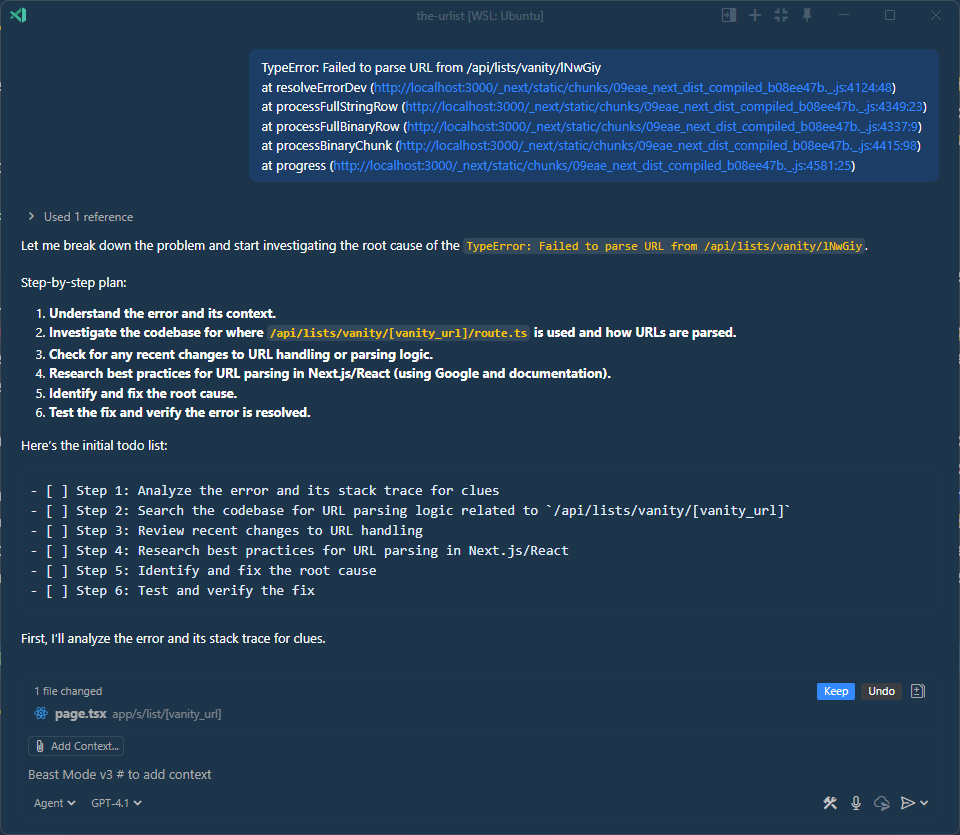The width and height of the screenshot is (960, 835).
Task: Start a new chat with plus icon
Action: point(755,15)
